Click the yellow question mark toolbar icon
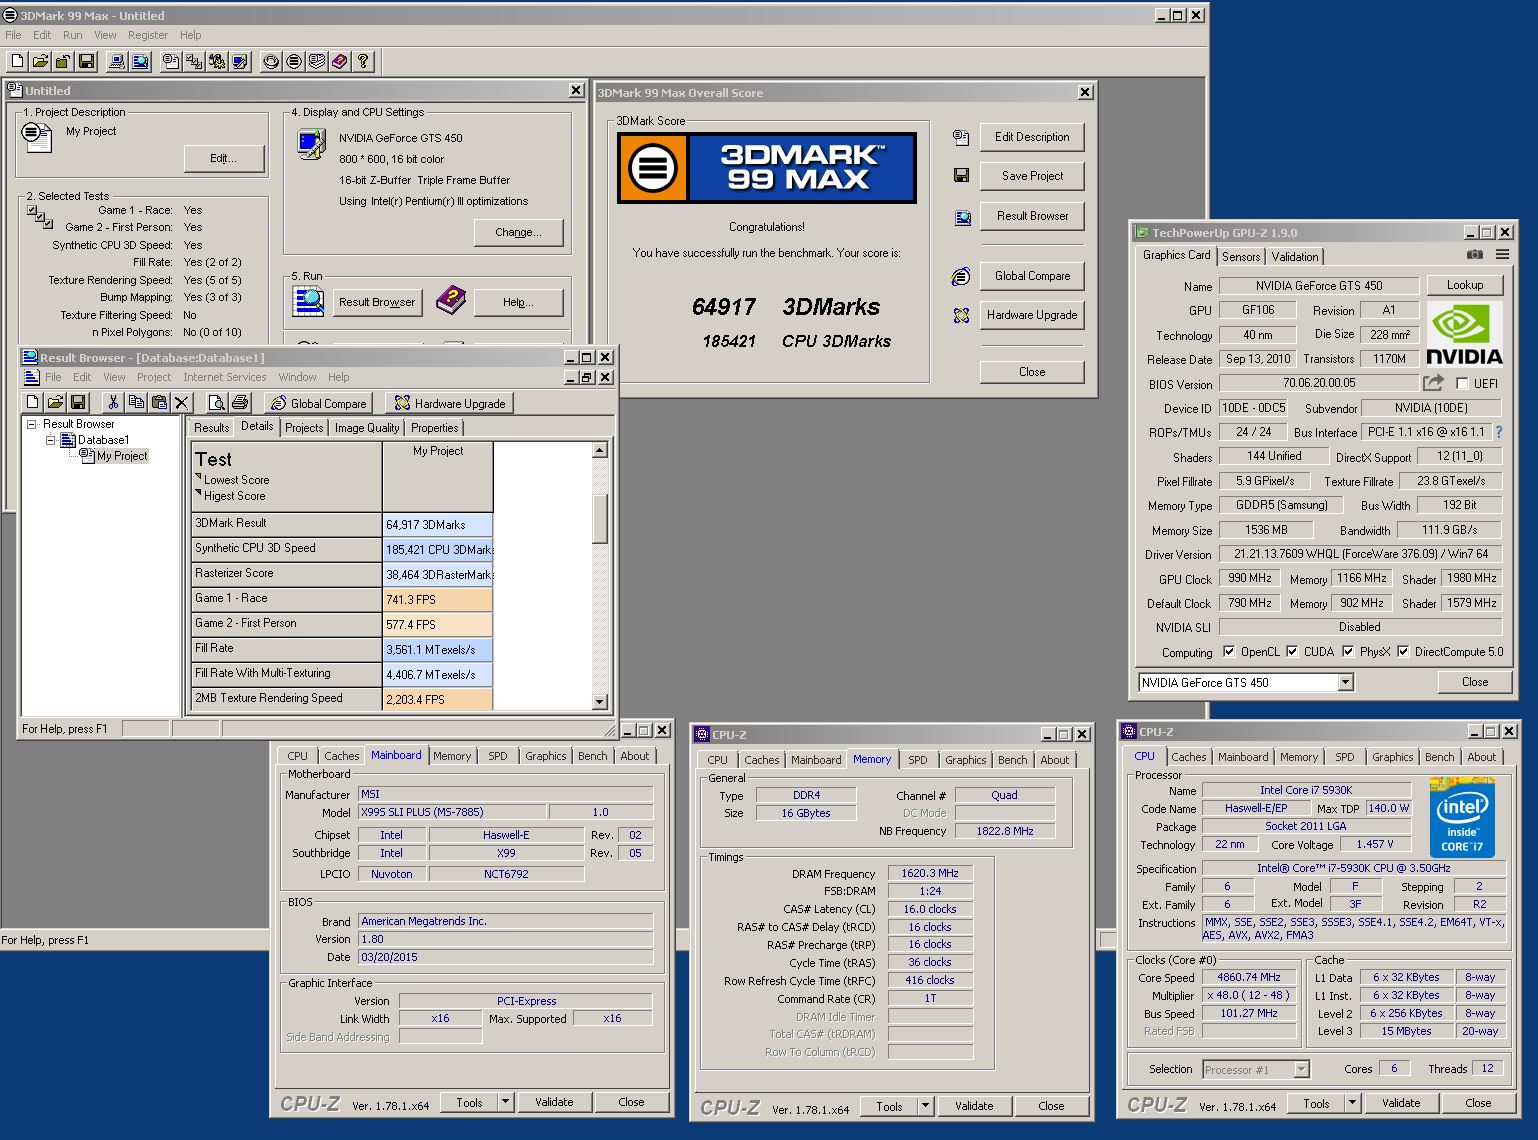Screen dimensions: 1538x1140 363,62
